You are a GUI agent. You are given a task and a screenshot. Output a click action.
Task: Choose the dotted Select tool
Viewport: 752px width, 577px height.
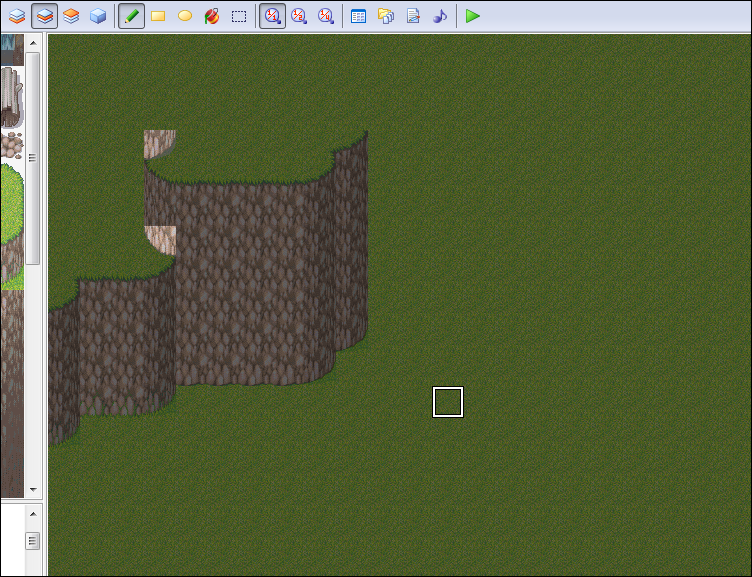pyautogui.click(x=239, y=16)
